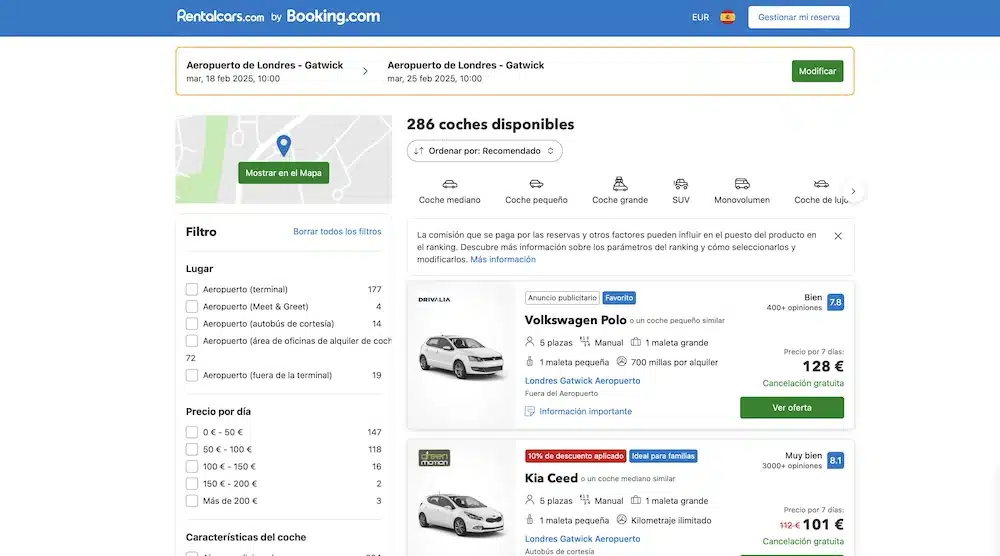Check Aeropuerto (terminal) filter
The height and width of the screenshot is (556, 1000).
pyautogui.click(x=192, y=289)
